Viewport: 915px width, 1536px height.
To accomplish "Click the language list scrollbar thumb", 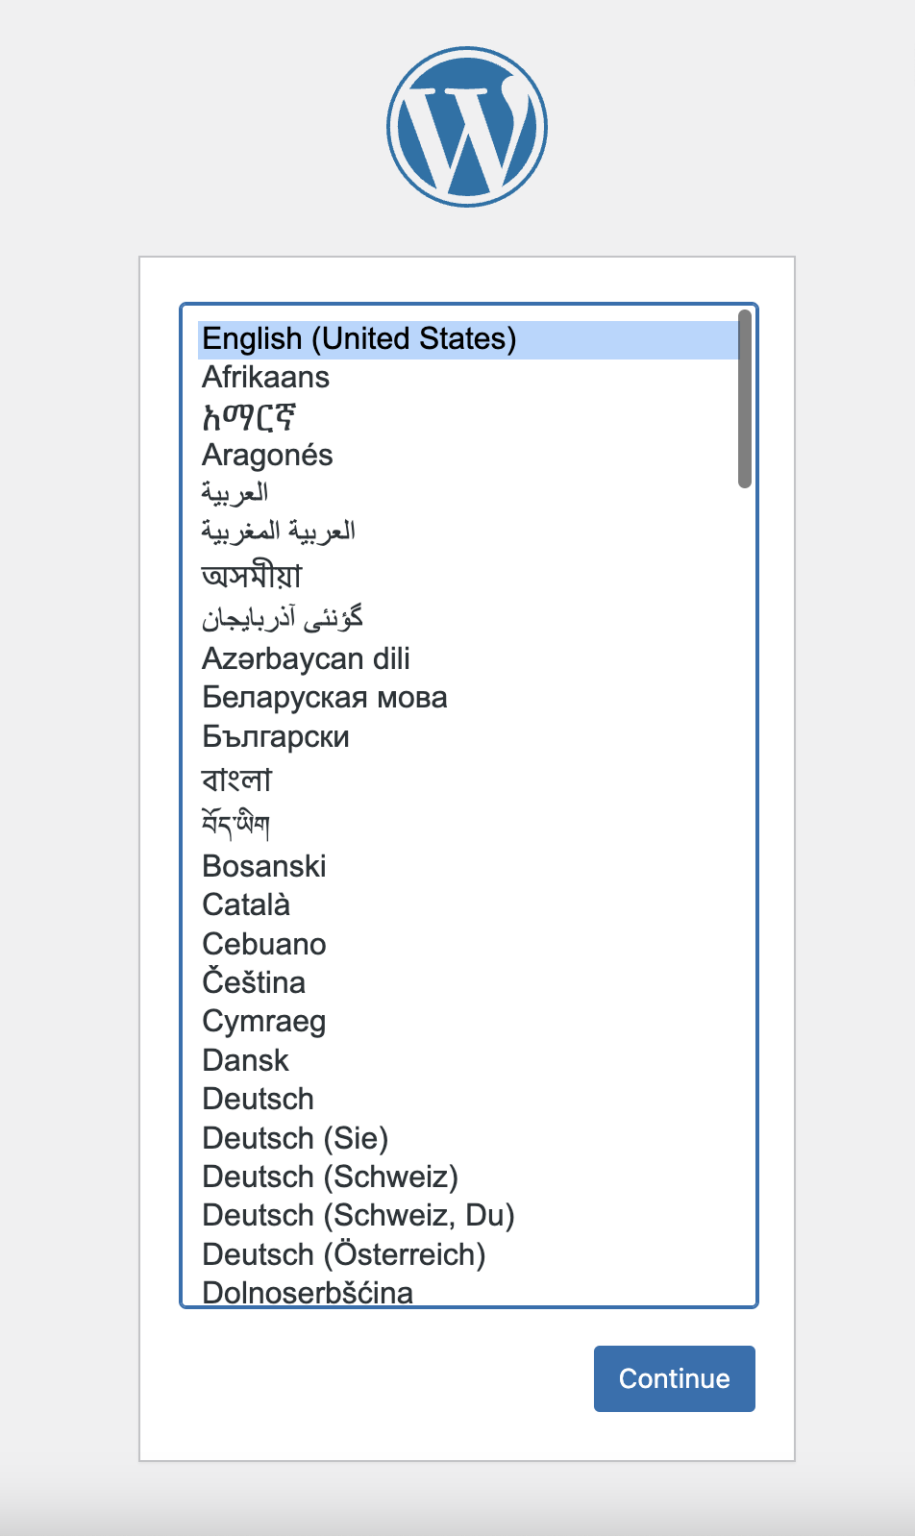I will pyautogui.click(x=744, y=399).
